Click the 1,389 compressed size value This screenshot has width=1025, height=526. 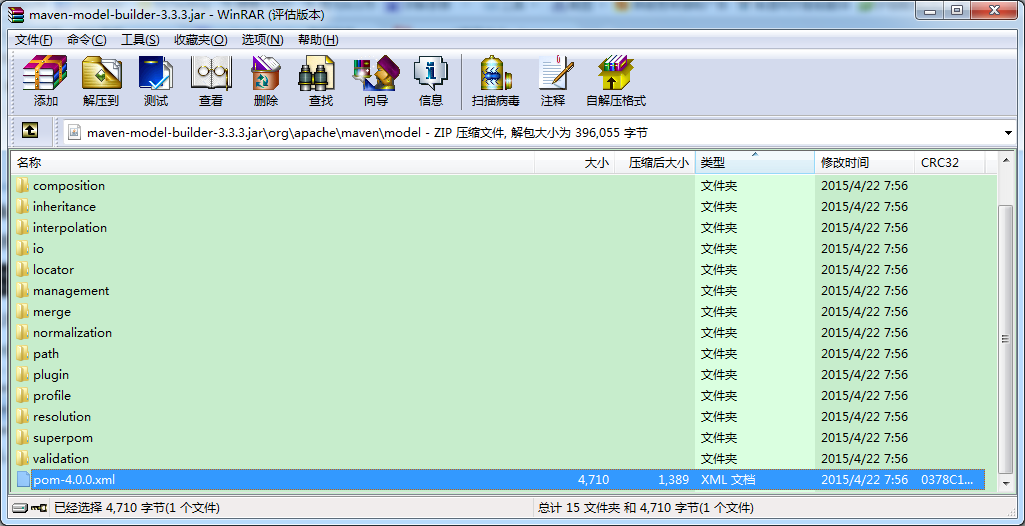(673, 480)
